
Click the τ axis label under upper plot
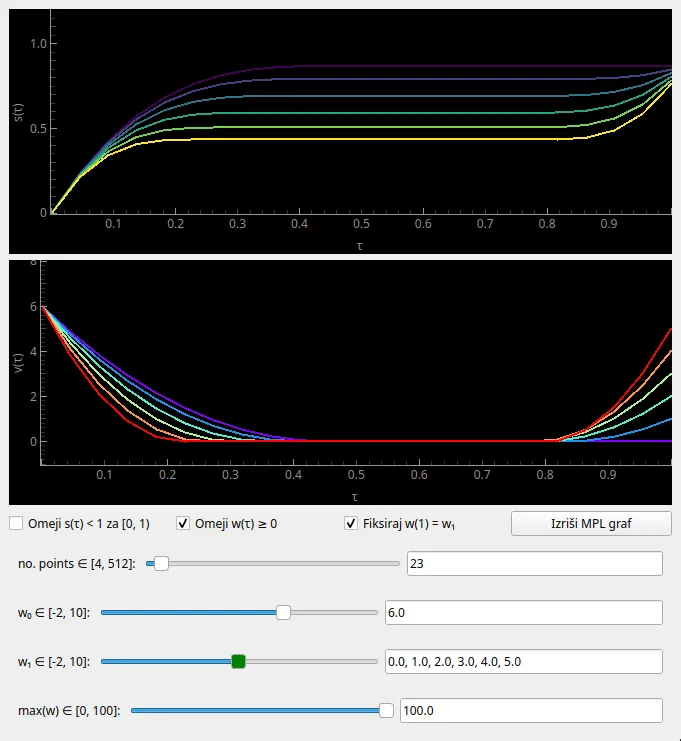pyautogui.click(x=358, y=244)
